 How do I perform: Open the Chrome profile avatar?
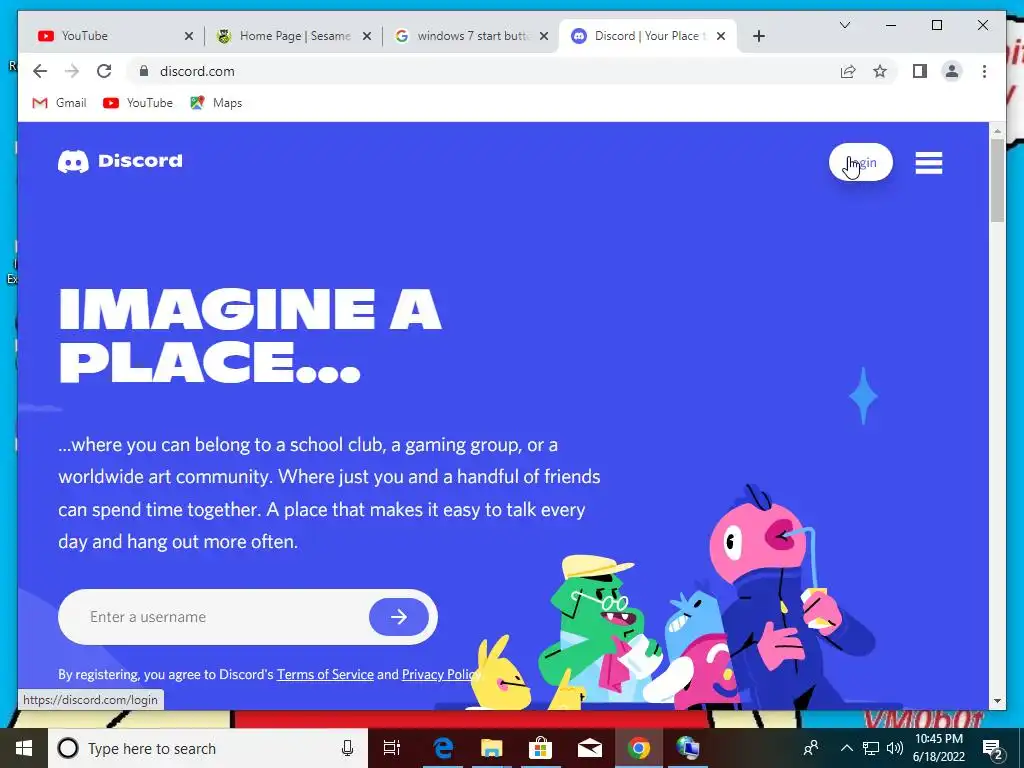[952, 71]
